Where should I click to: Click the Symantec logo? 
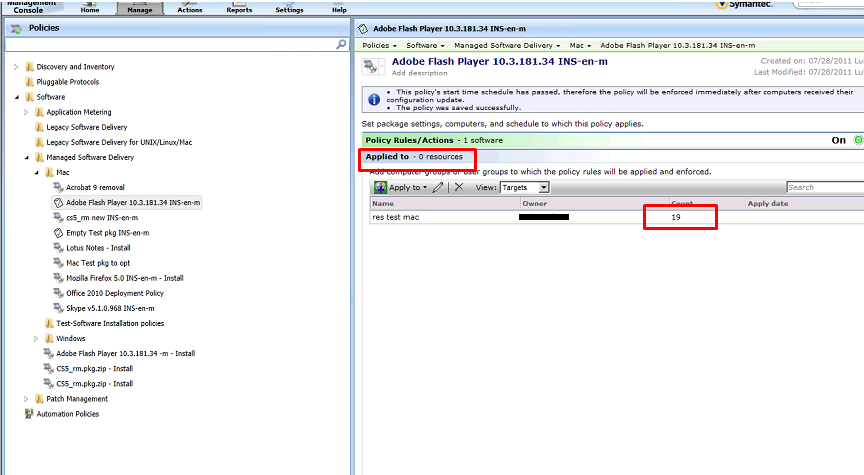[744, 4]
